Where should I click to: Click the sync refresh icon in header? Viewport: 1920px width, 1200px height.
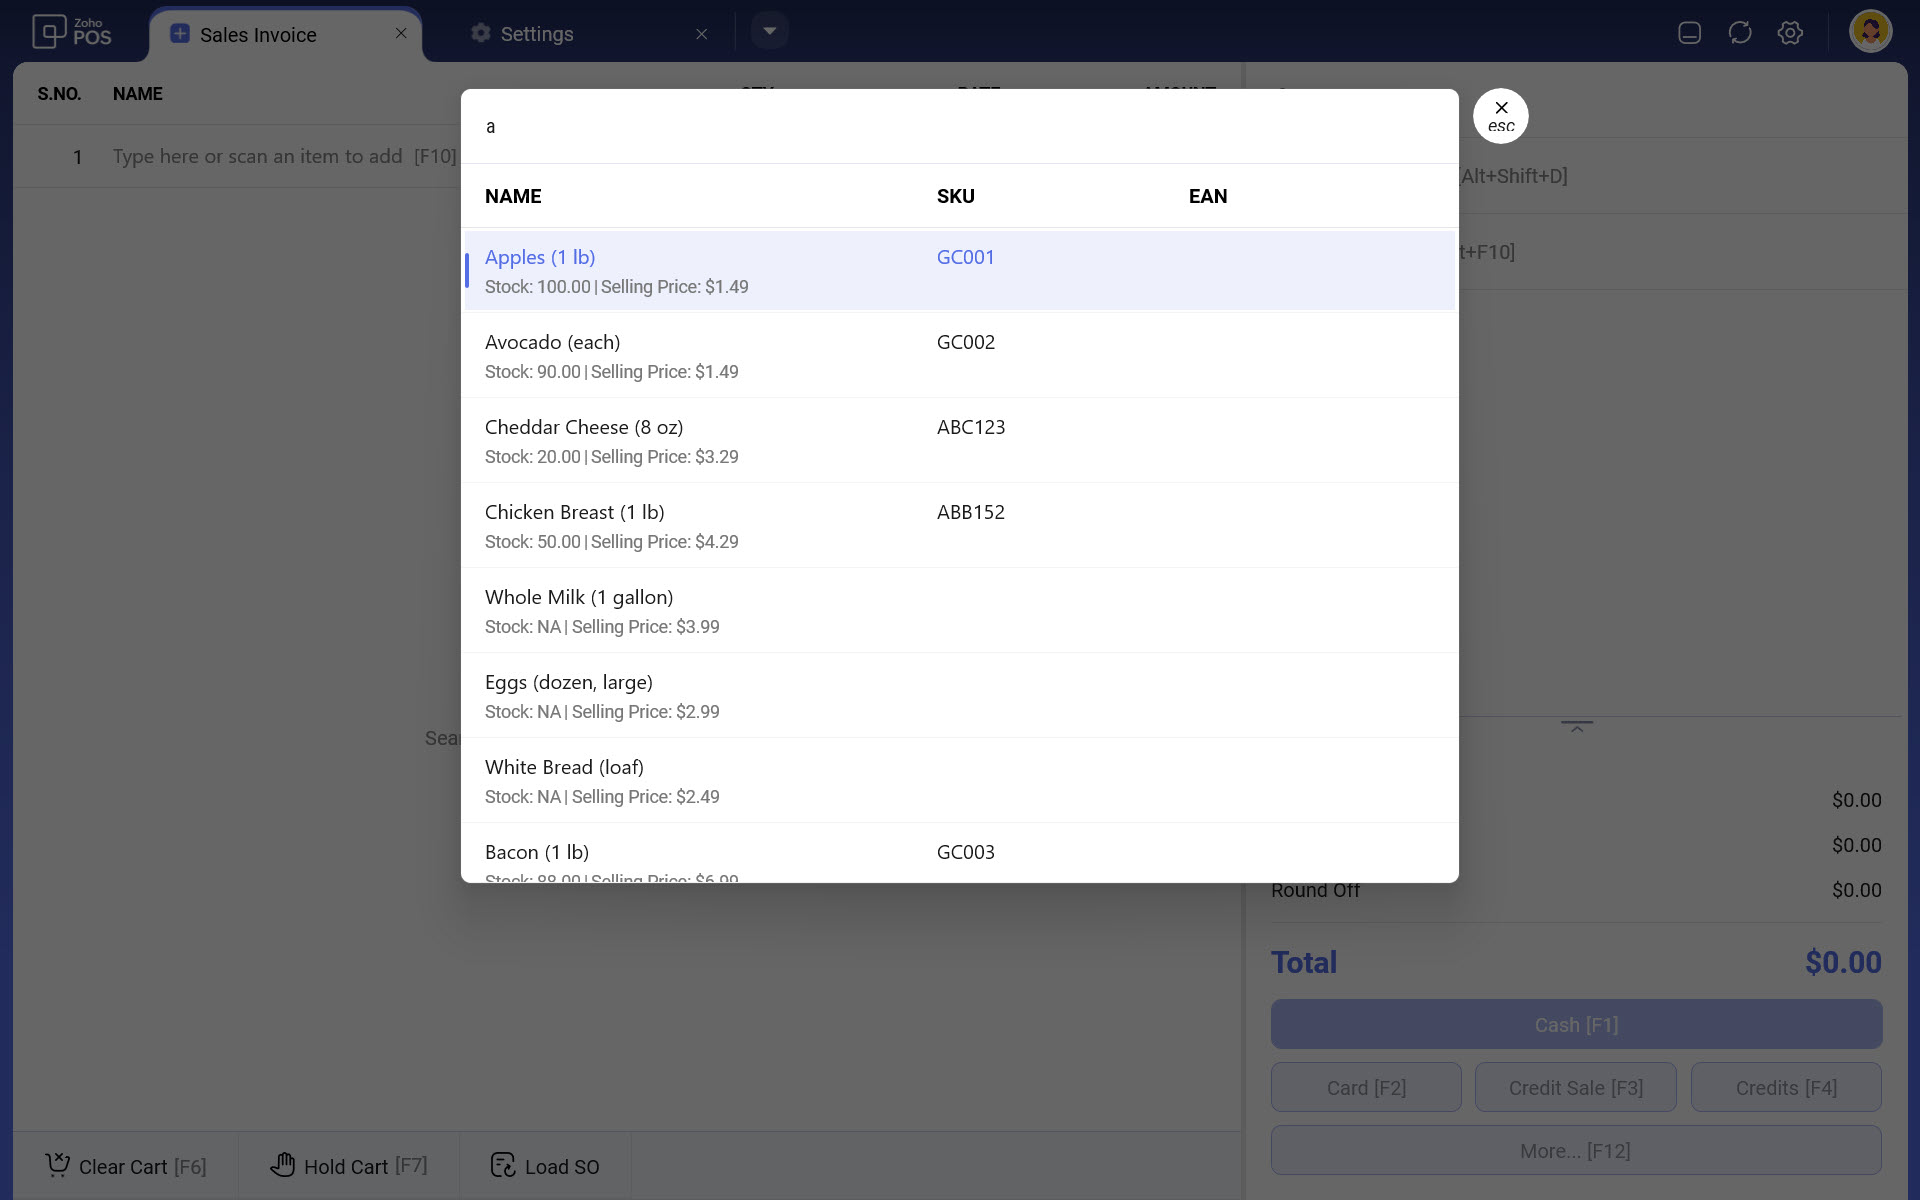point(1740,33)
